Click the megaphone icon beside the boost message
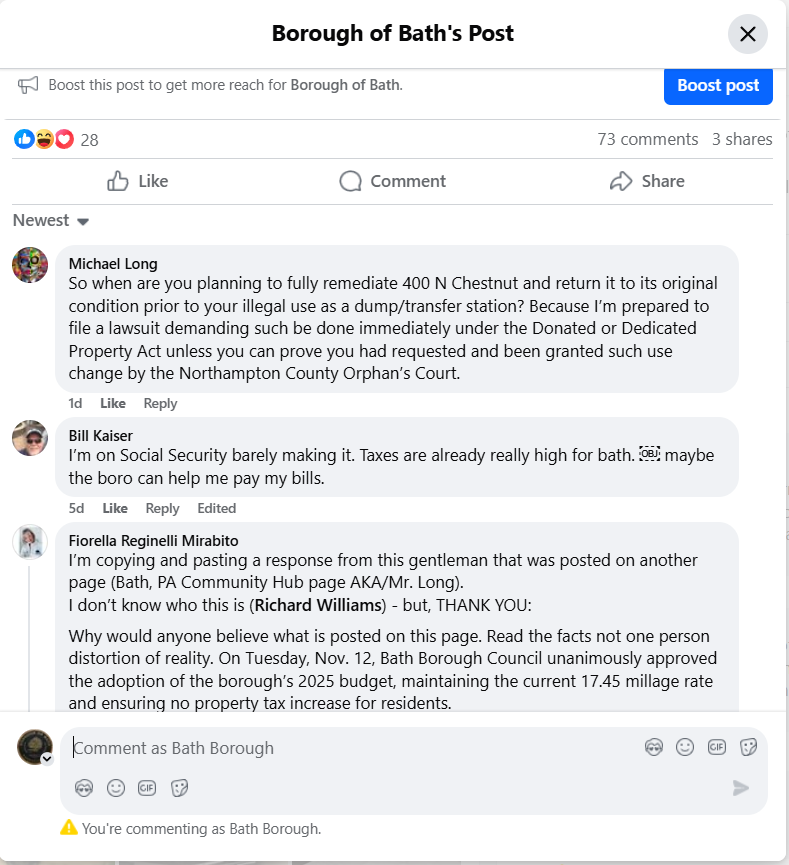The image size is (789, 865). (27, 85)
